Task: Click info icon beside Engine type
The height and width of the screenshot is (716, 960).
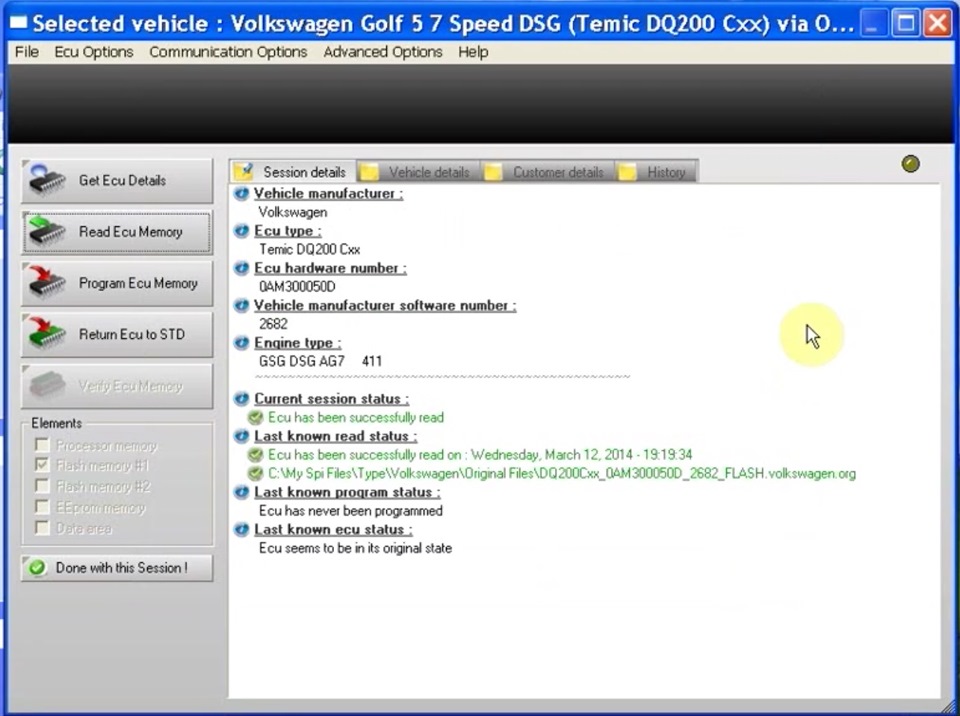Action: point(242,342)
